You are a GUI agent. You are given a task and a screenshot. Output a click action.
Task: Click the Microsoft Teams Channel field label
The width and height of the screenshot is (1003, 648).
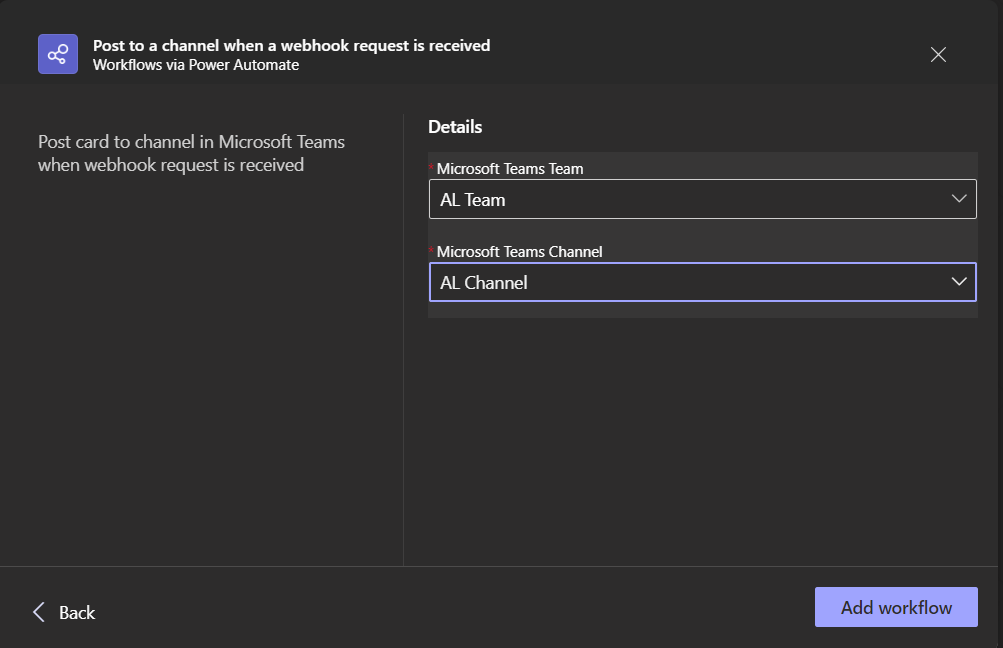(x=519, y=251)
